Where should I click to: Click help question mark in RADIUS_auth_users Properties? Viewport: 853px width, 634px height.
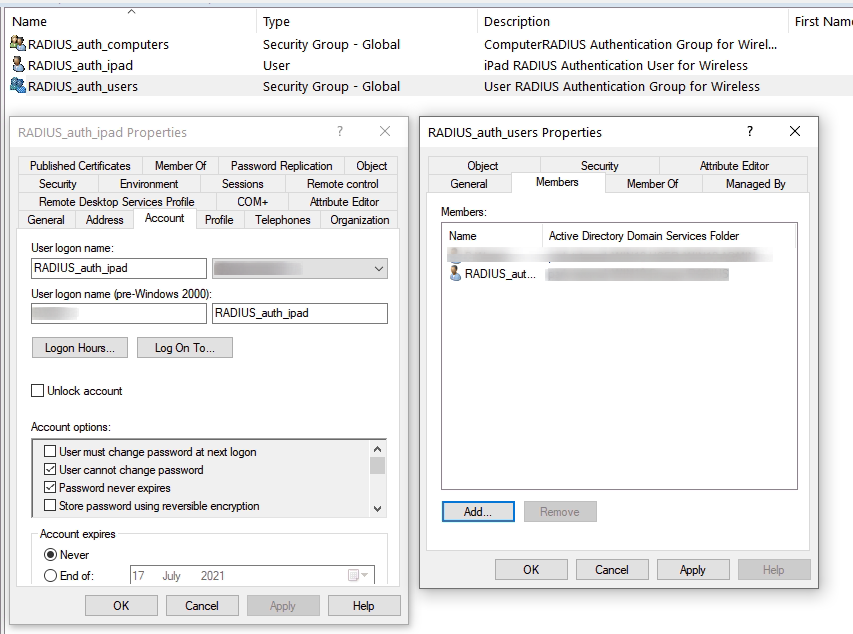(750, 131)
